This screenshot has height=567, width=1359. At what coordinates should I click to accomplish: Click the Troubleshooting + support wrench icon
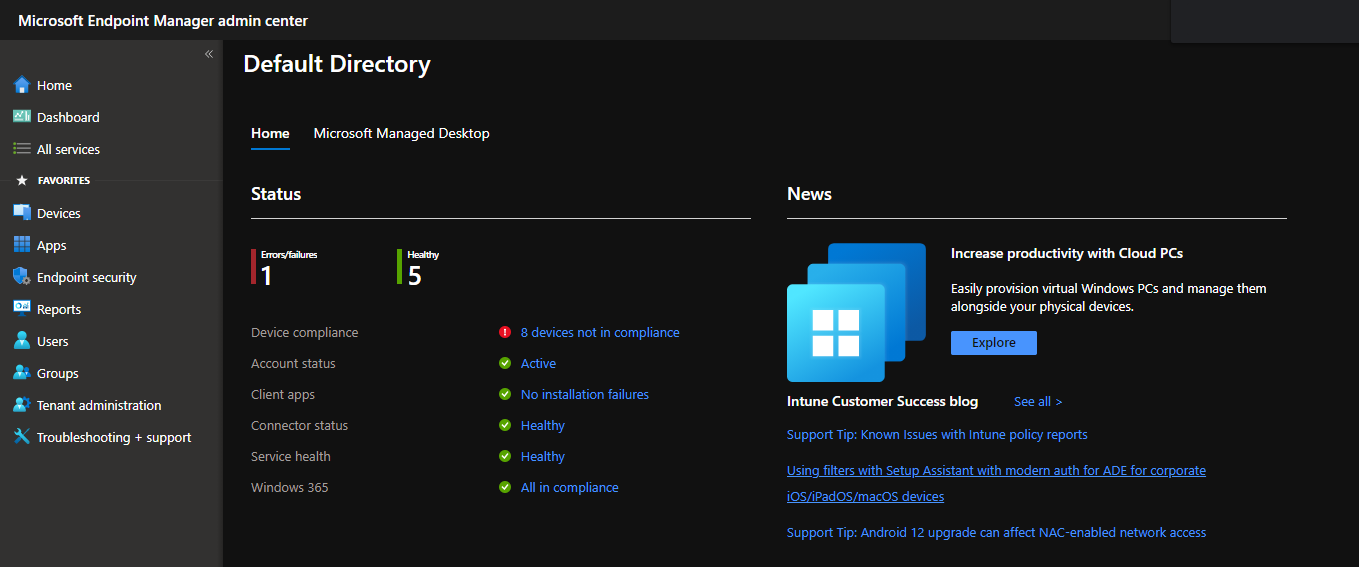[x=22, y=437]
